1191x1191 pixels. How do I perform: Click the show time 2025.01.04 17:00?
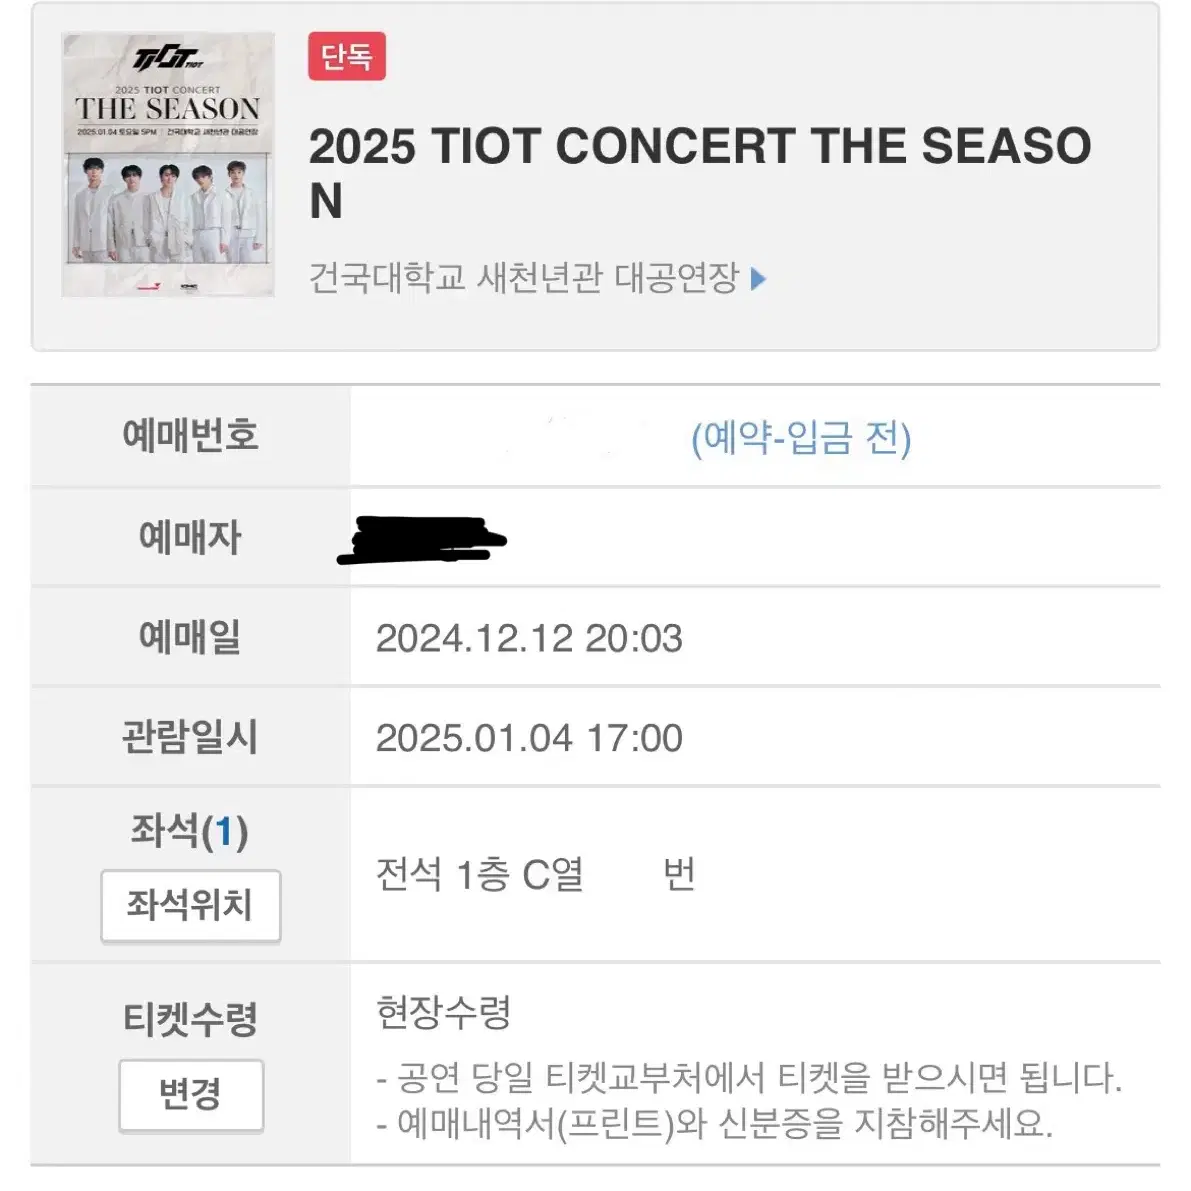pyautogui.click(x=529, y=738)
